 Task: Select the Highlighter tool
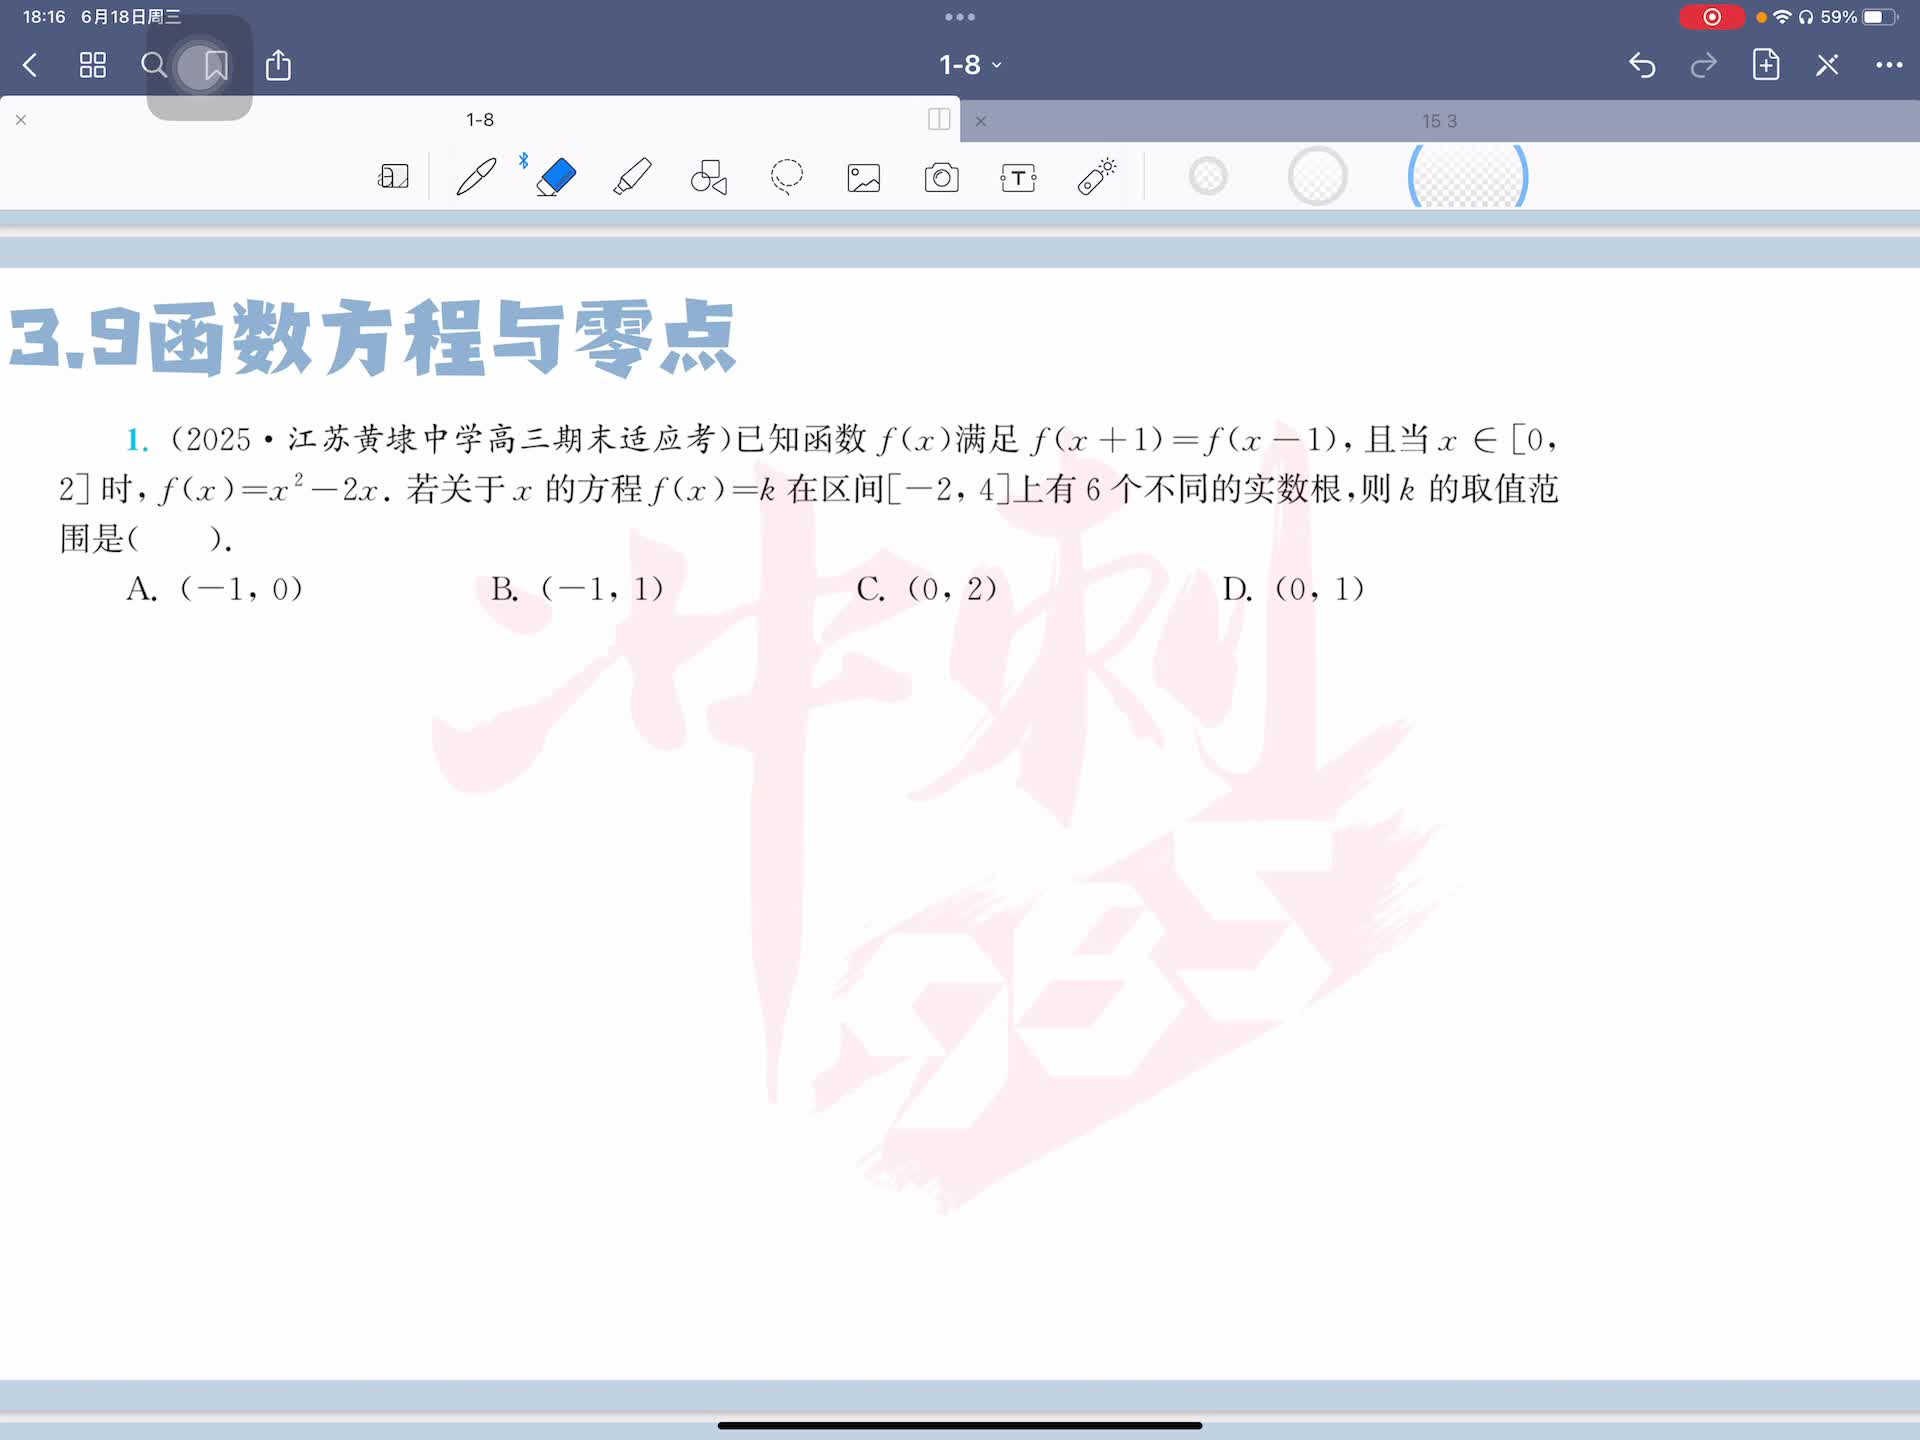632,177
